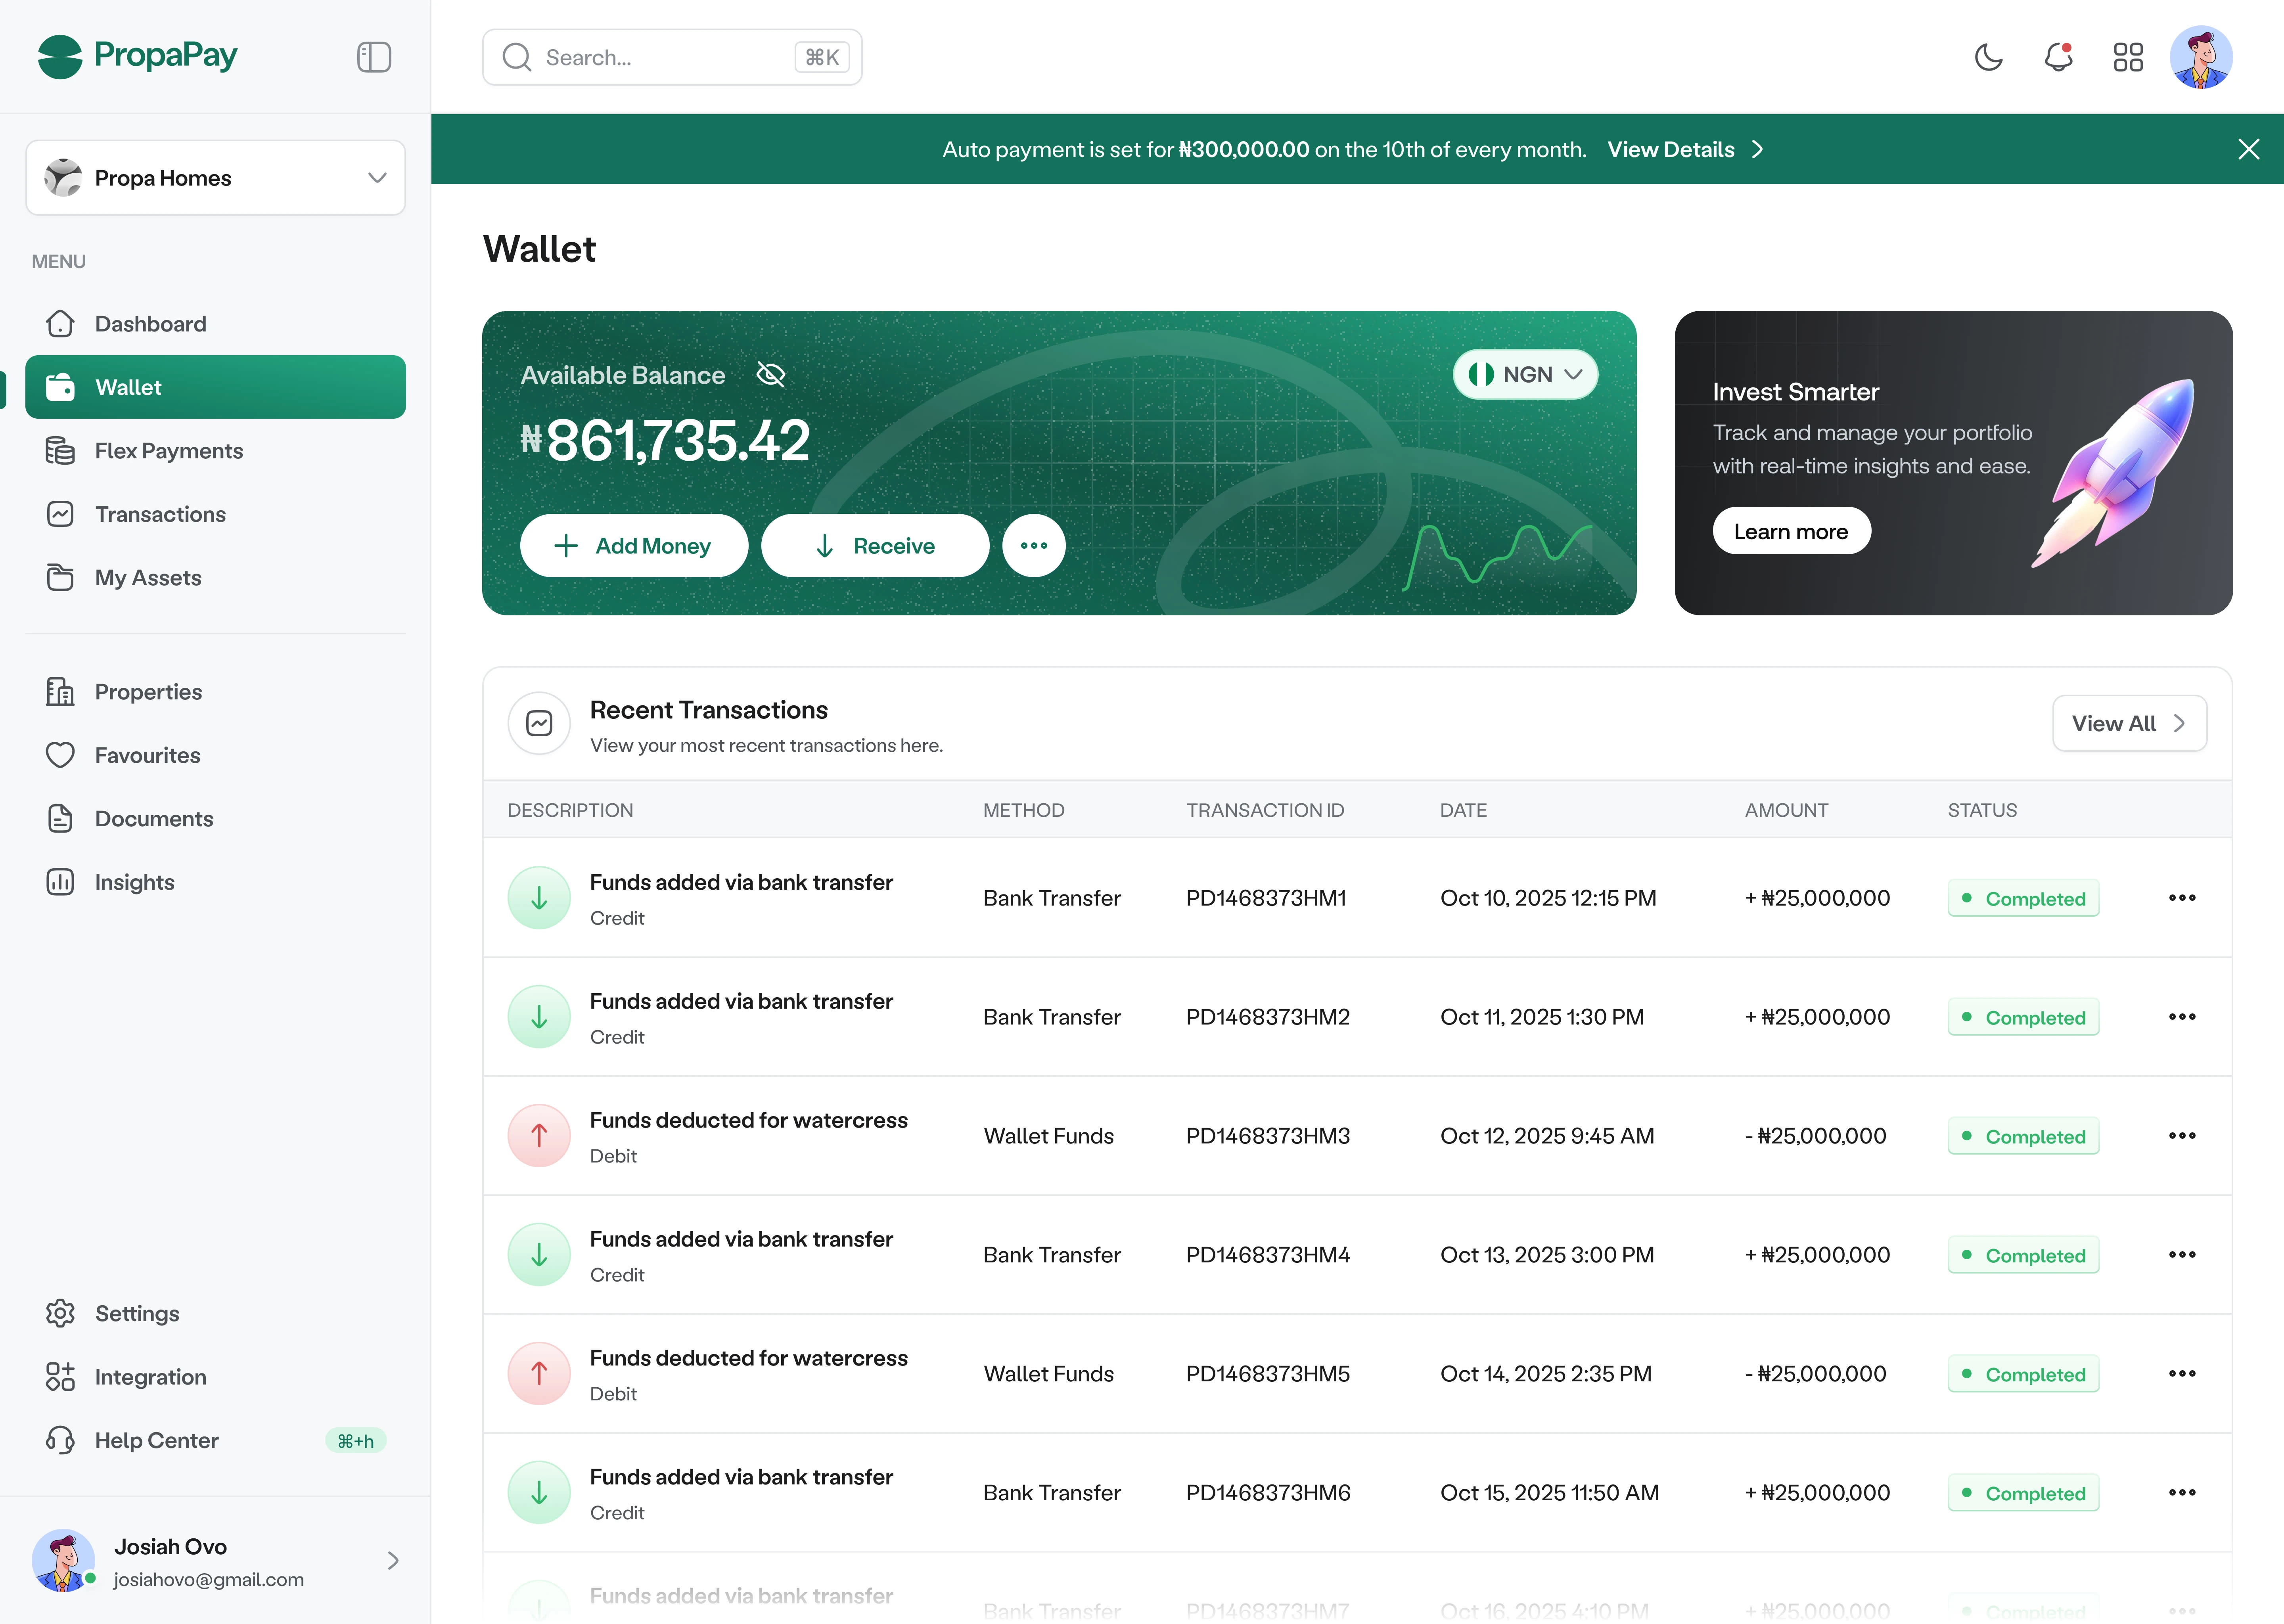Dismiss the auto payment banner
Viewport: 2284px width, 1624px height.
[x=2248, y=150]
